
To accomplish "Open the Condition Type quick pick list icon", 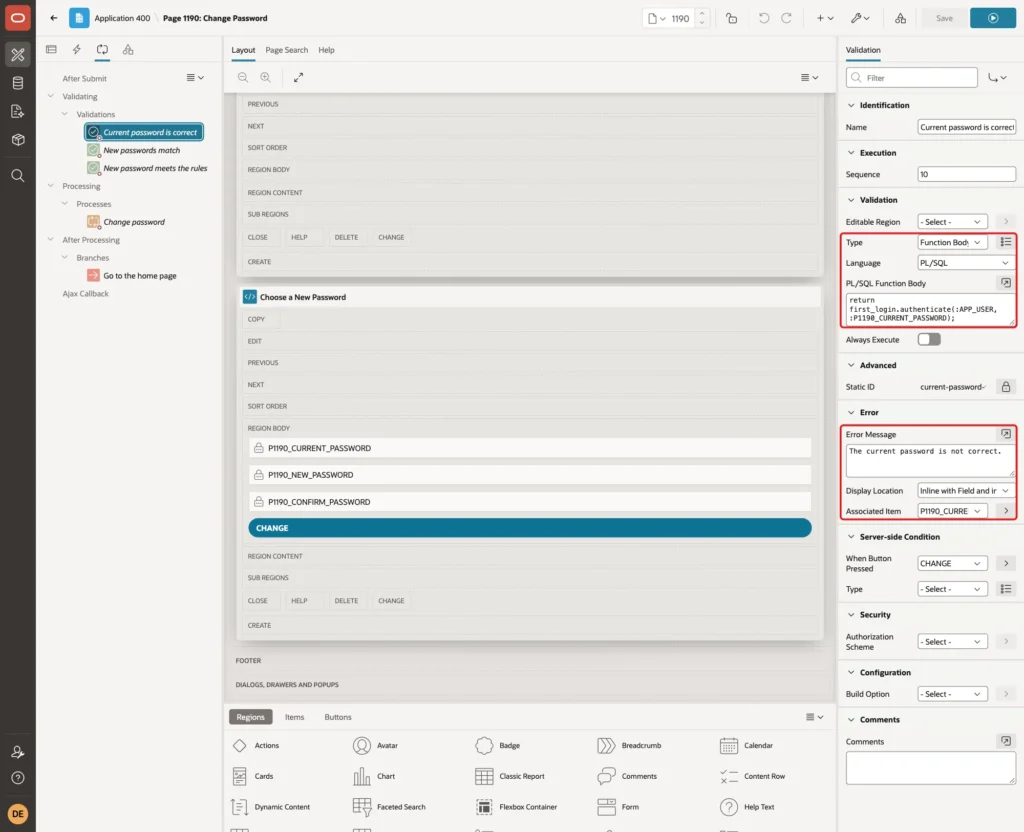I will [1006, 589].
